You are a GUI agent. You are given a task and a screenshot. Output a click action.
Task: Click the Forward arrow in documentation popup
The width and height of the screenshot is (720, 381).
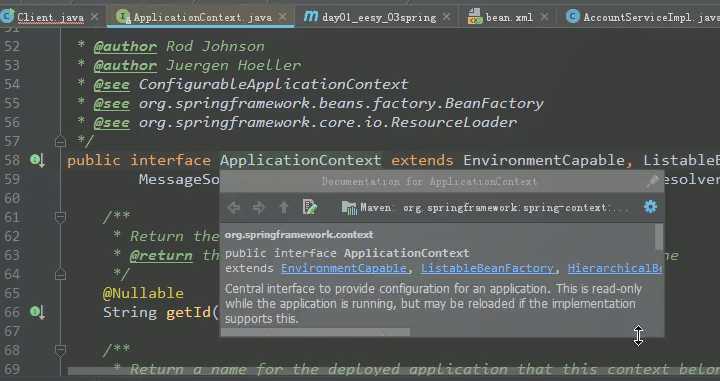(x=259, y=208)
